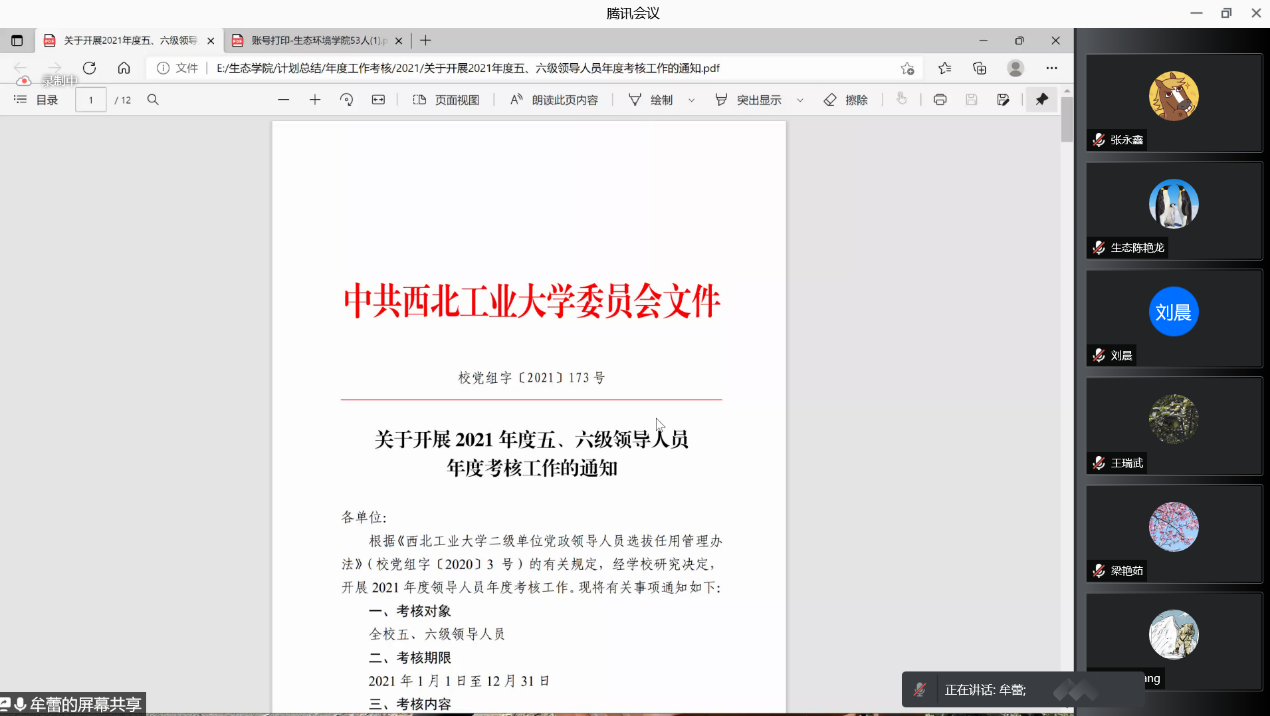Click the fit to width icon
The width and height of the screenshot is (1270, 716).
378,100
